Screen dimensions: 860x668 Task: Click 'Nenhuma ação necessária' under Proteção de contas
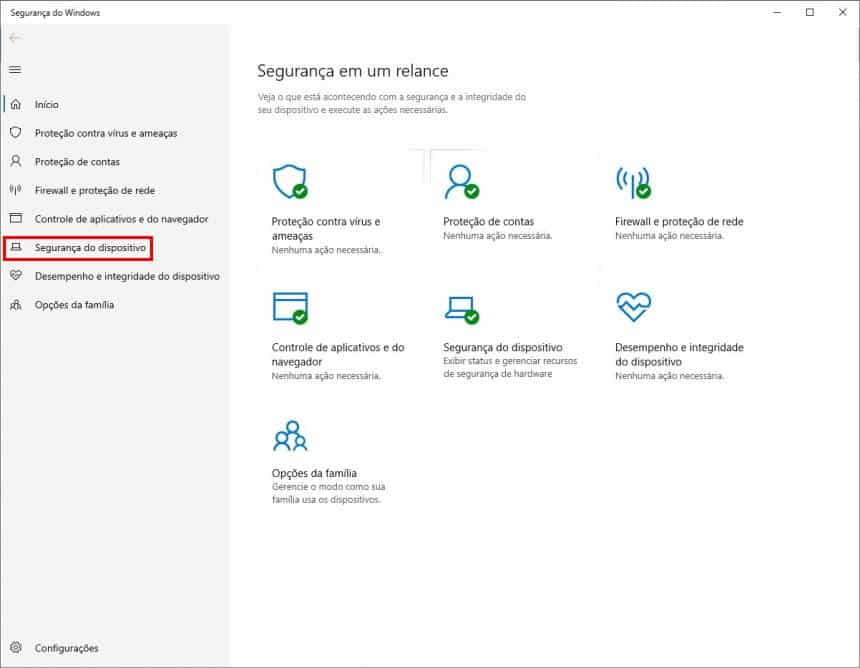tap(497, 236)
